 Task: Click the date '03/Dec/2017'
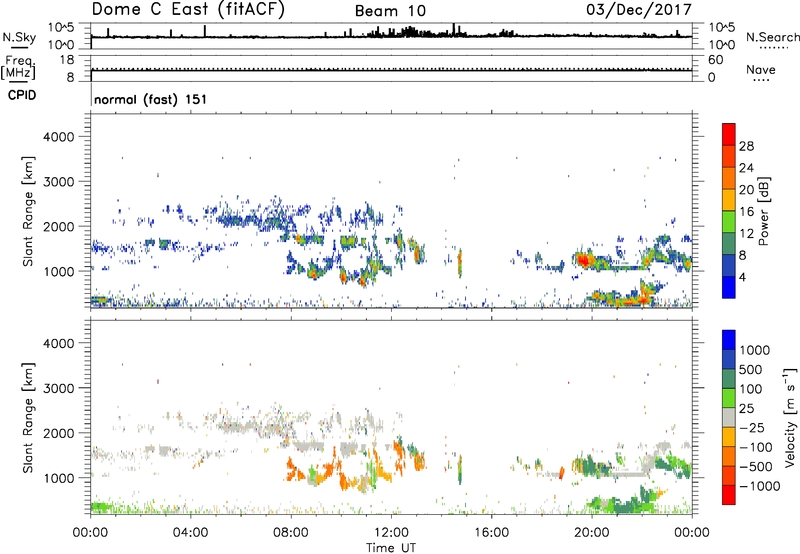pyautogui.click(x=639, y=10)
